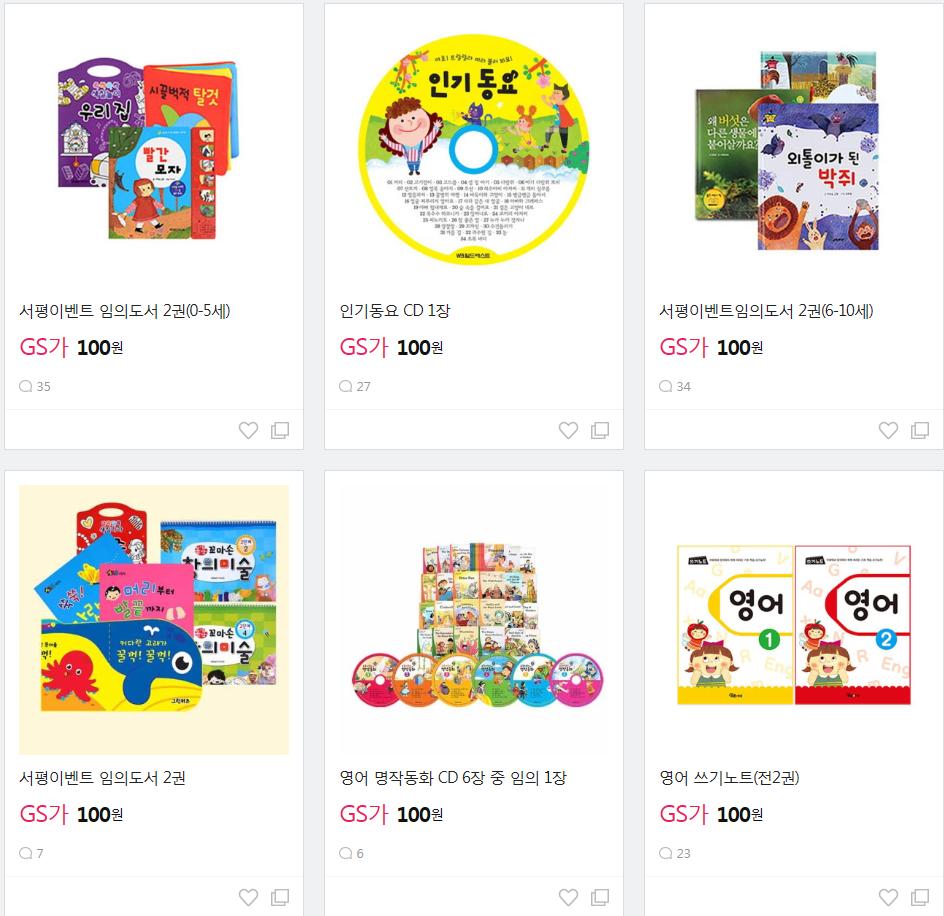View 35 reviews for 0-5세 books
Viewport: 944px width, 916px height.
(35, 387)
